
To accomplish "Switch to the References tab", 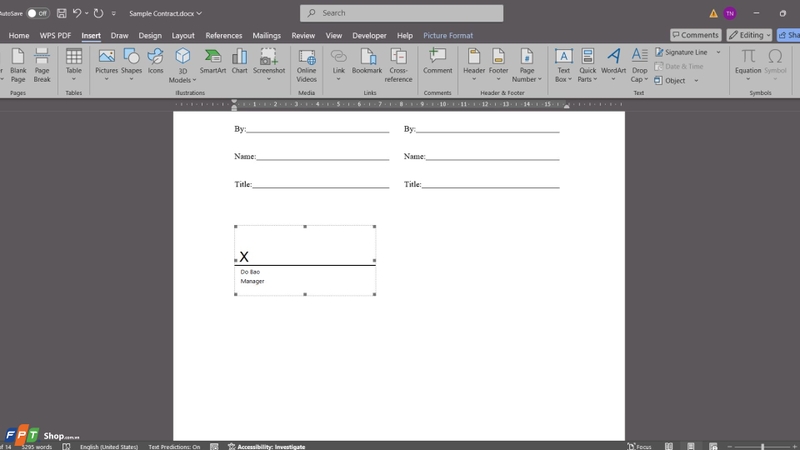I will 223,35.
